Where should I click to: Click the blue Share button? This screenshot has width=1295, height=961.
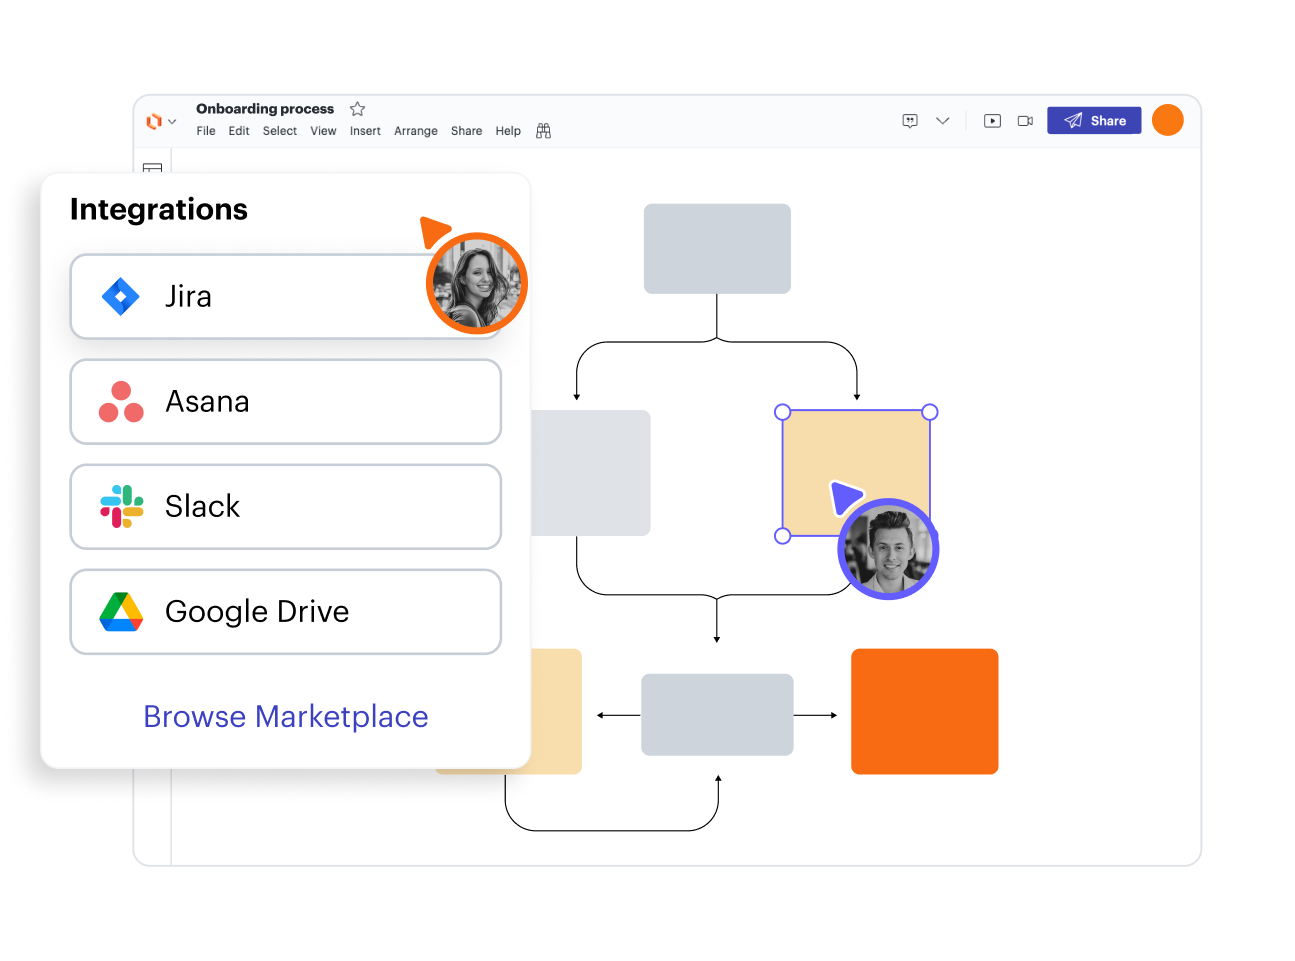tap(1094, 121)
